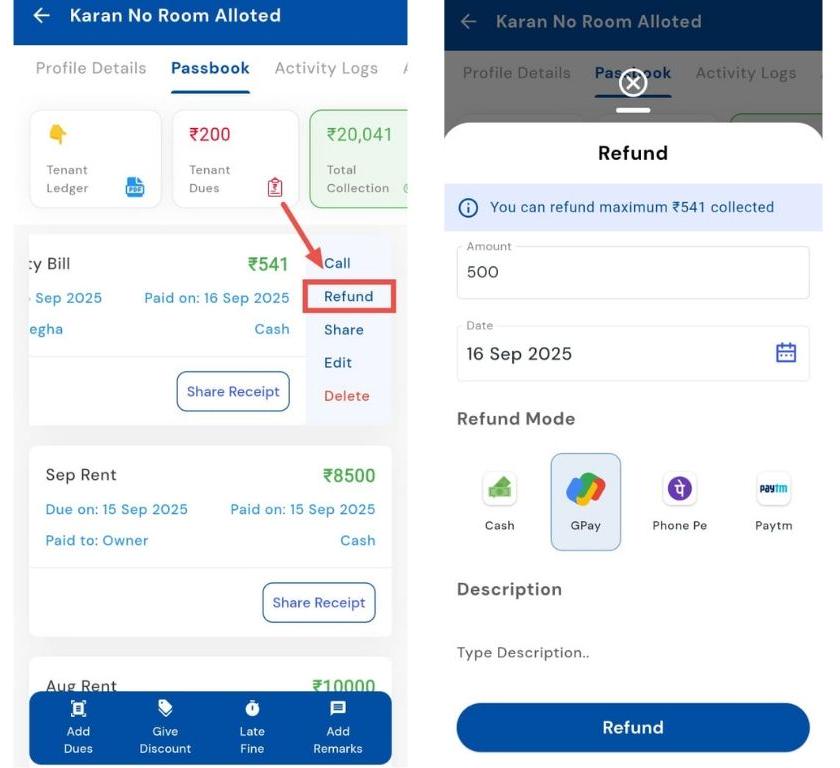Close the Refund sheet with X icon
Viewport: 840px width, 768px height.
tap(633, 83)
